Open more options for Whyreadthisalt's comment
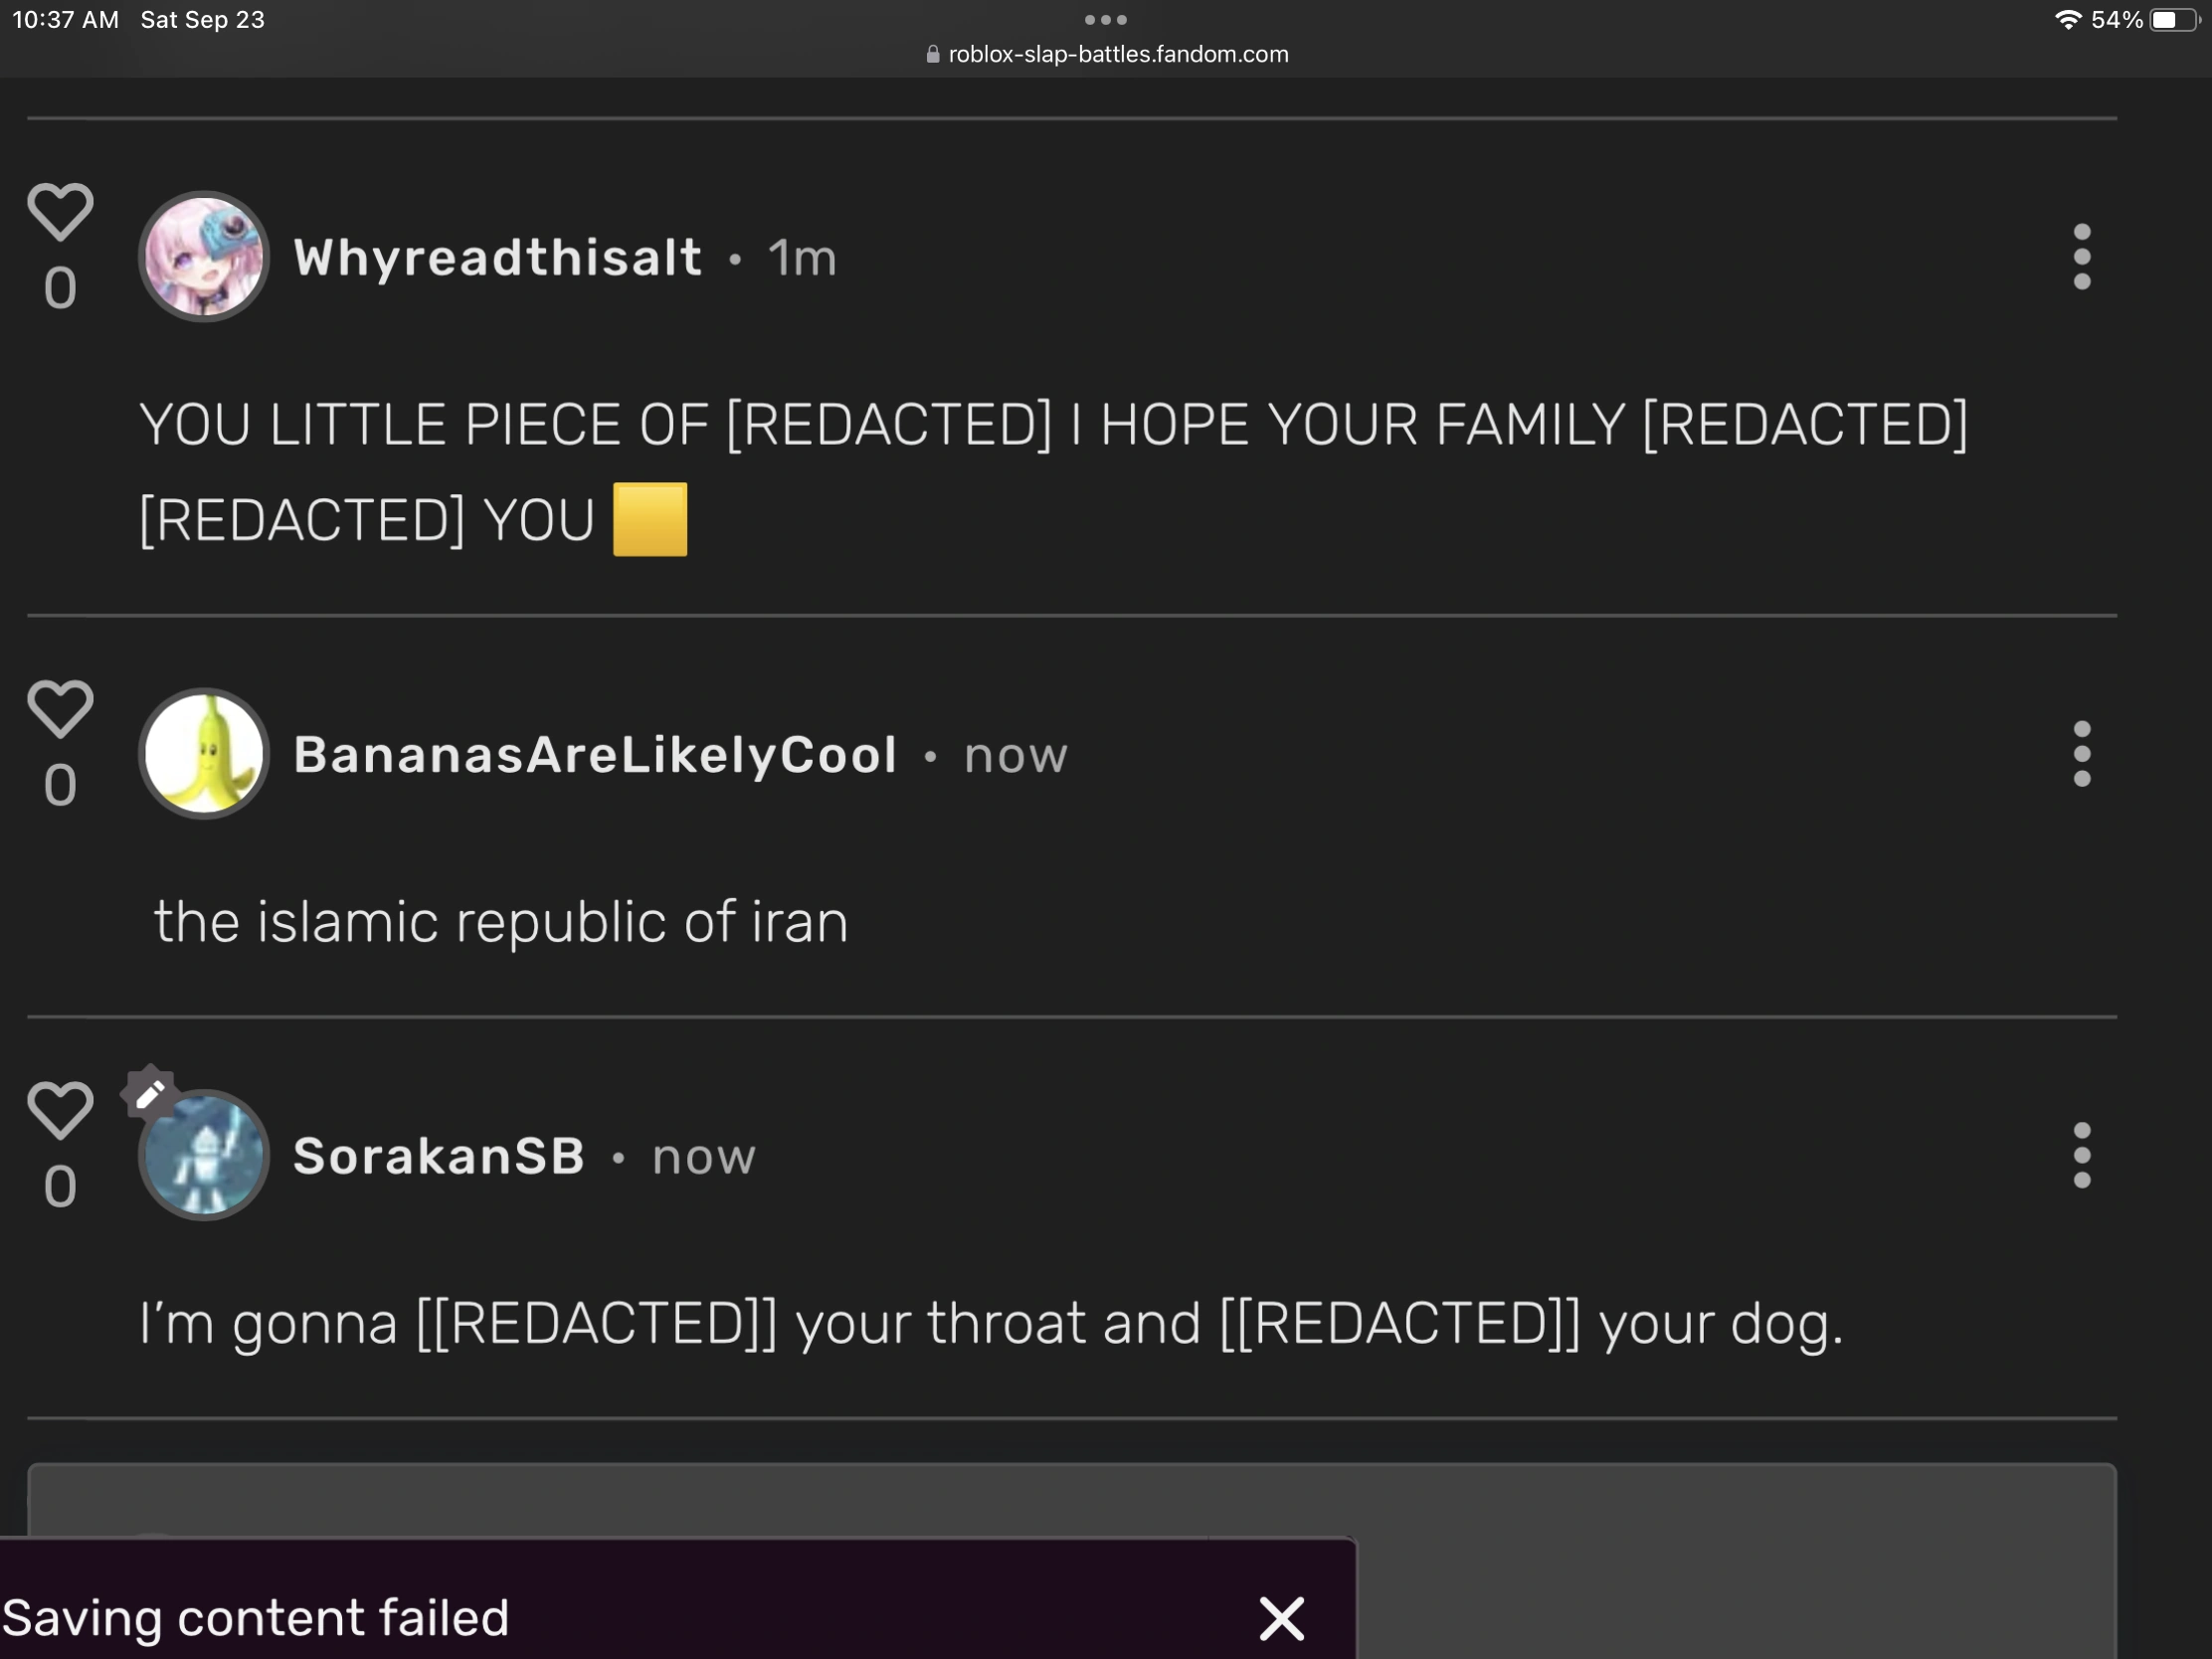The width and height of the screenshot is (2212, 1659). (2082, 257)
